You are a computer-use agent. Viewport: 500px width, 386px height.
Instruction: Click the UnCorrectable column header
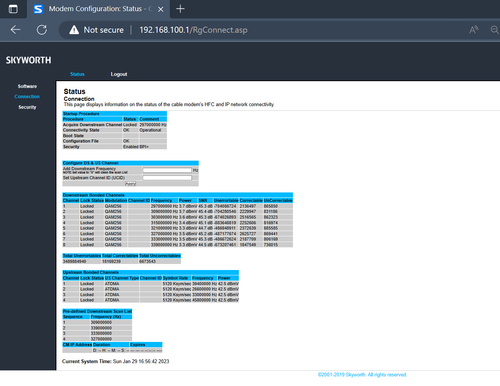click(278, 200)
